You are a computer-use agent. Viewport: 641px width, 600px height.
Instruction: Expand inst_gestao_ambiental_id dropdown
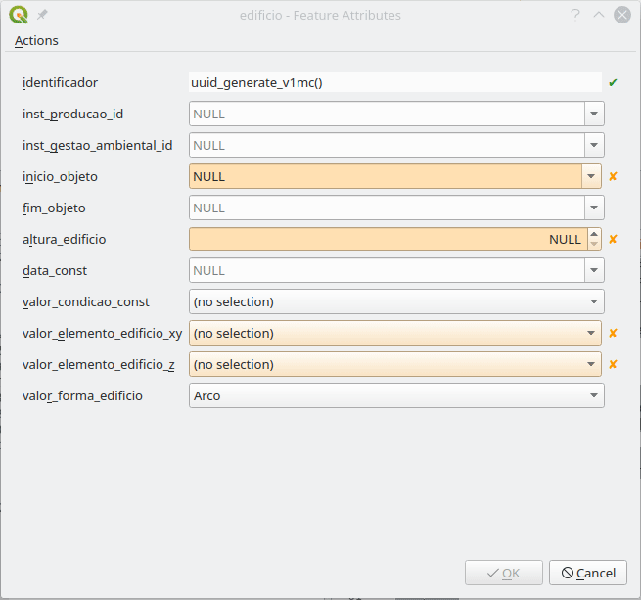click(x=594, y=145)
